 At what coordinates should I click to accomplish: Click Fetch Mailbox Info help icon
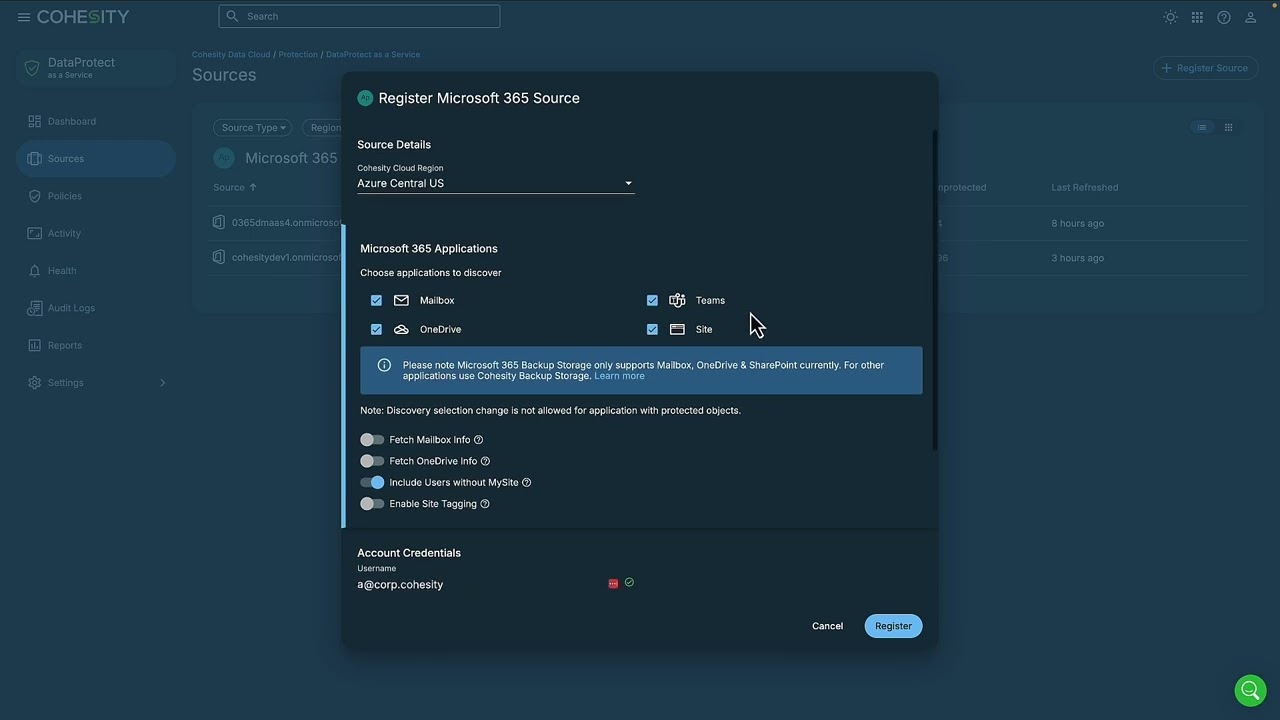[478, 440]
